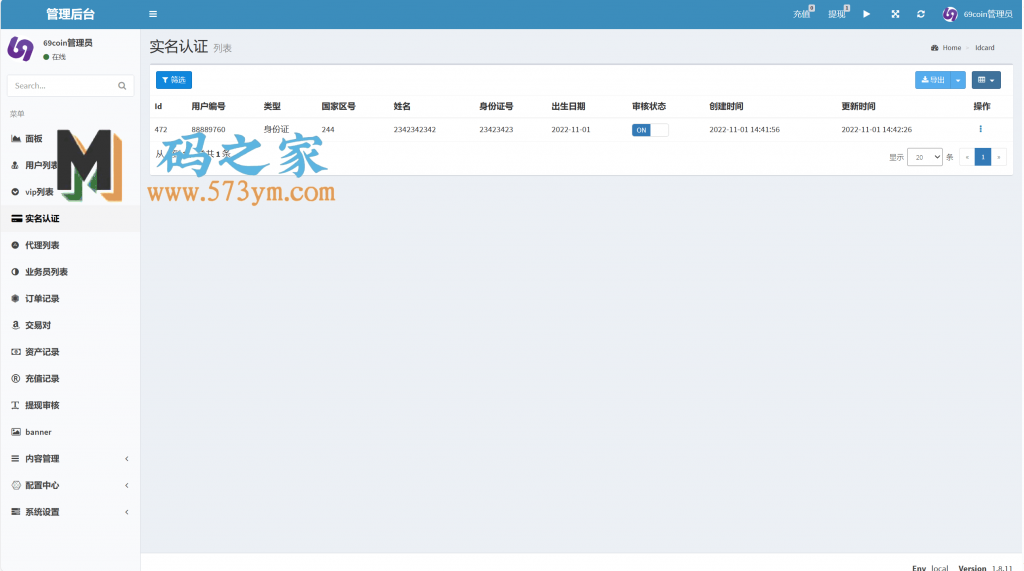Open column selector grid dropdown
This screenshot has width=1024, height=571.
986,80
